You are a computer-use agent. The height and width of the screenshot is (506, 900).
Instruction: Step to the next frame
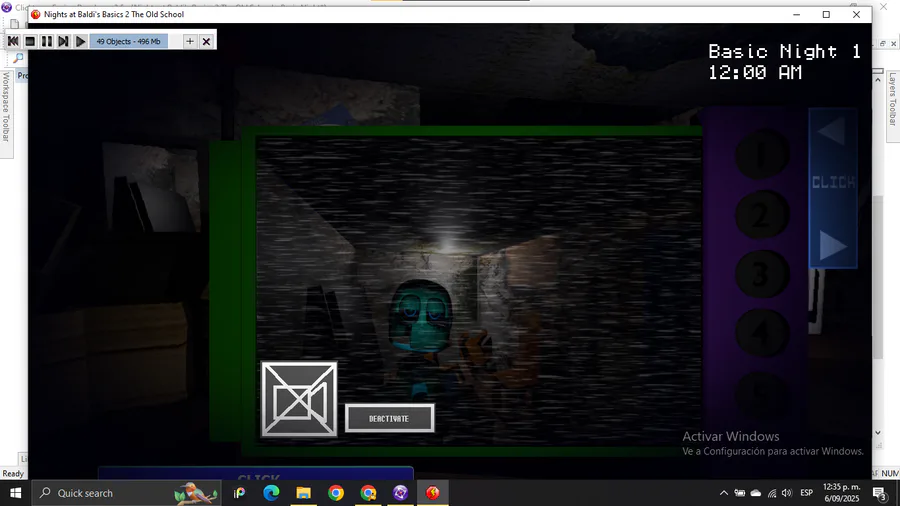(x=63, y=41)
